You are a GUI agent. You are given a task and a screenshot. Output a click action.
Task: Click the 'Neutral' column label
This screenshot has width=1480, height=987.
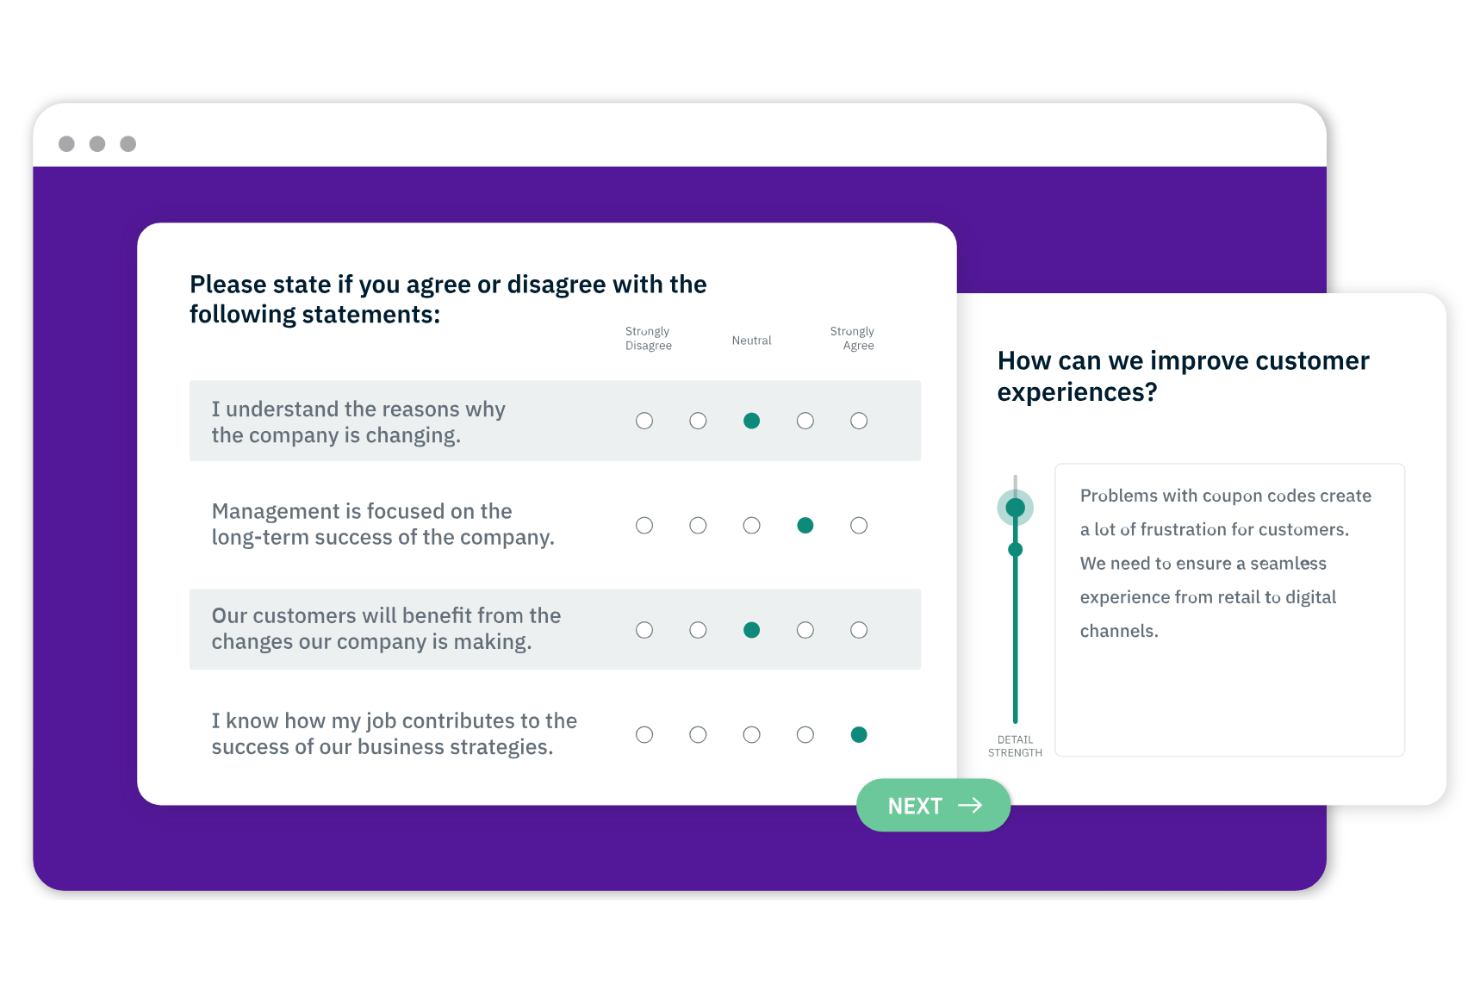click(752, 340)
